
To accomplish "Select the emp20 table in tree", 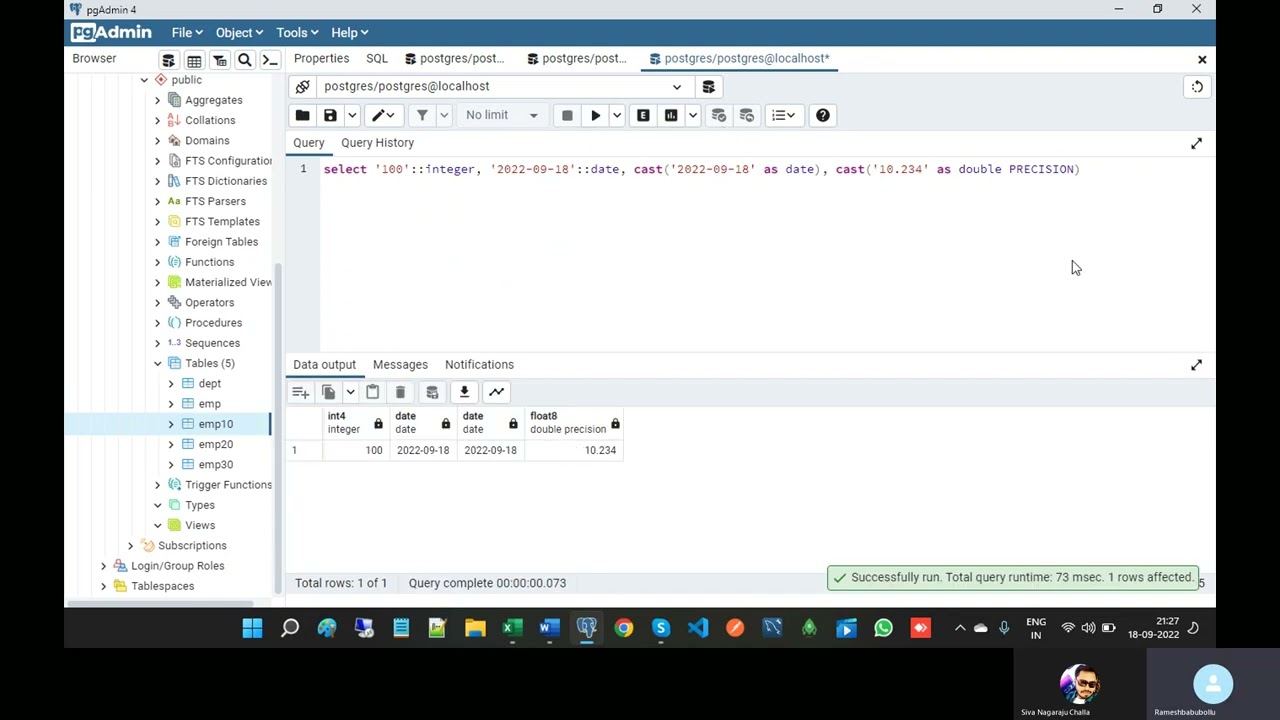I will click(215, 444).
